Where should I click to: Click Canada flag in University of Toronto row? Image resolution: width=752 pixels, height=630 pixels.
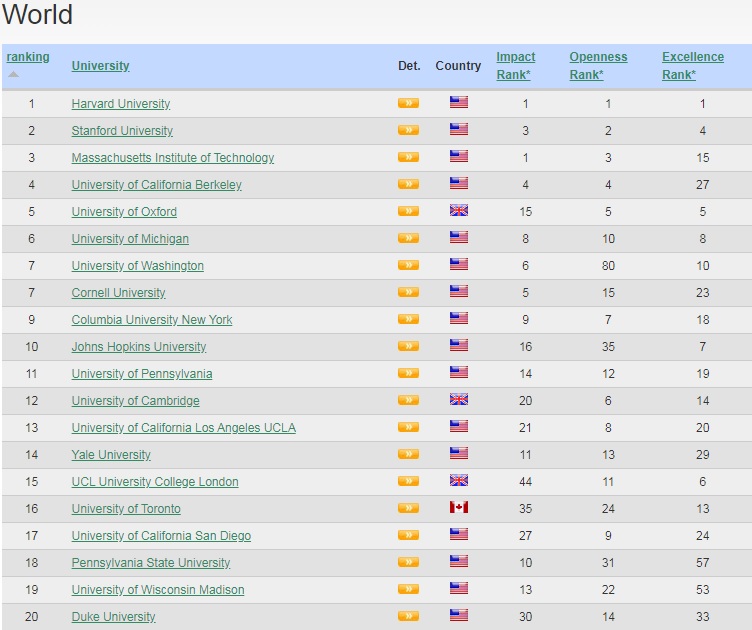[x=458, y=507]
